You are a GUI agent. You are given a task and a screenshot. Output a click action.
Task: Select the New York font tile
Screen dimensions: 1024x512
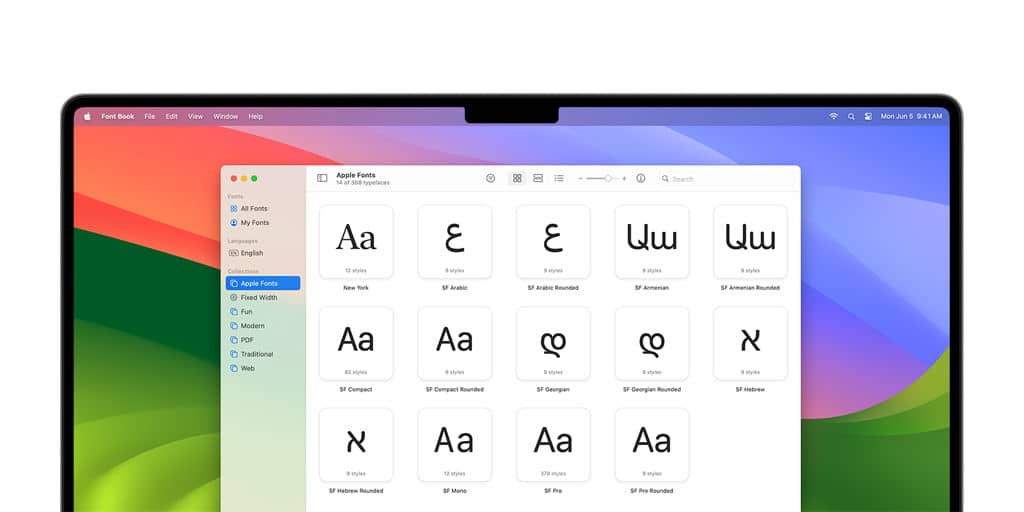pos(356,242)
